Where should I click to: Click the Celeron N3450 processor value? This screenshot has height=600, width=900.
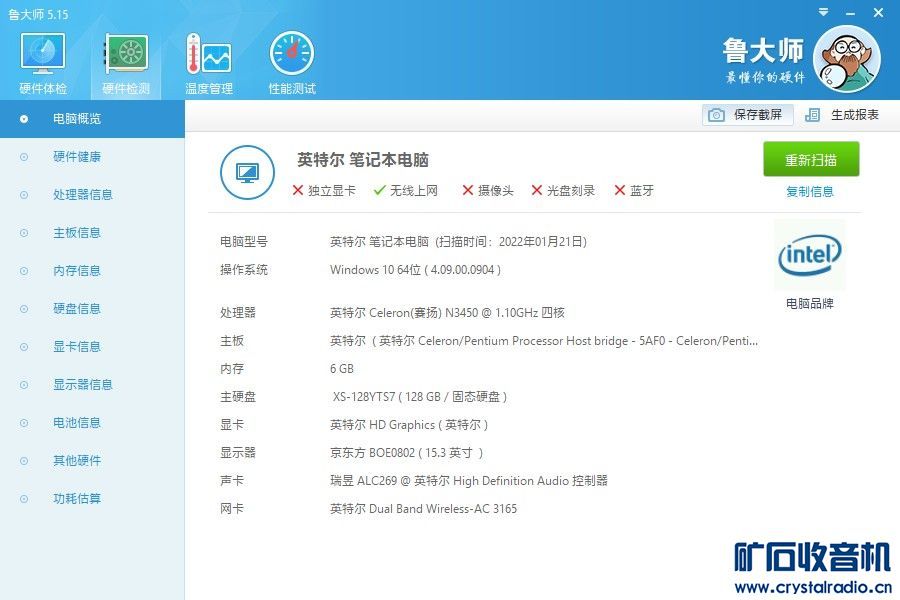click(447, 313)
